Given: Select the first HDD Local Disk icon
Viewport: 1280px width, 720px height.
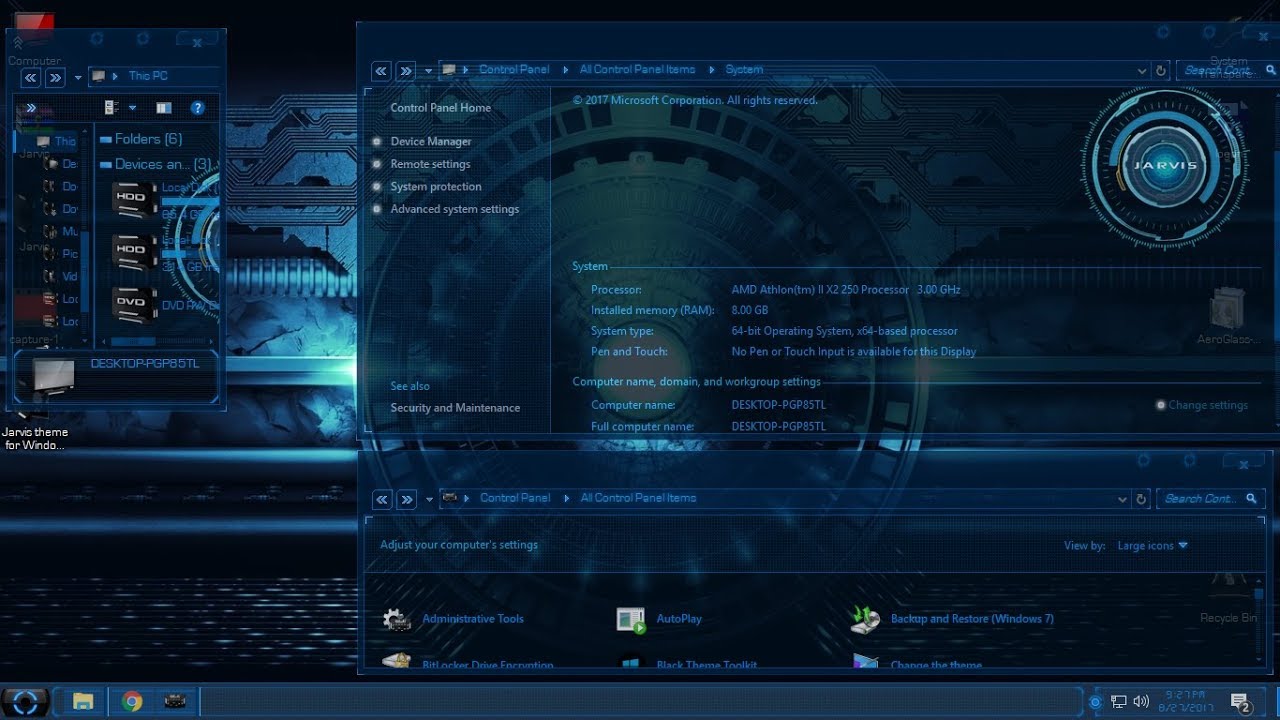Looking at the screenshot, I should 134,199.
